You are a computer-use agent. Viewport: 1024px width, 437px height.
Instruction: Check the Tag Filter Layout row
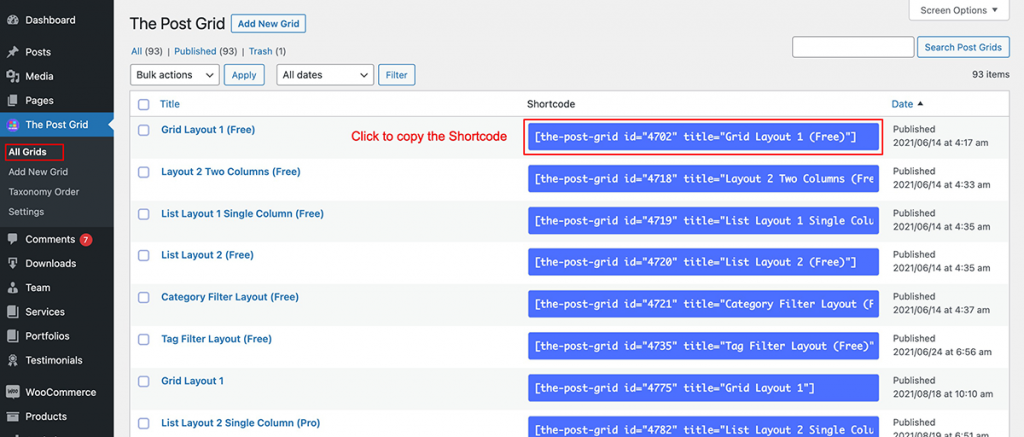coord(144,339)
